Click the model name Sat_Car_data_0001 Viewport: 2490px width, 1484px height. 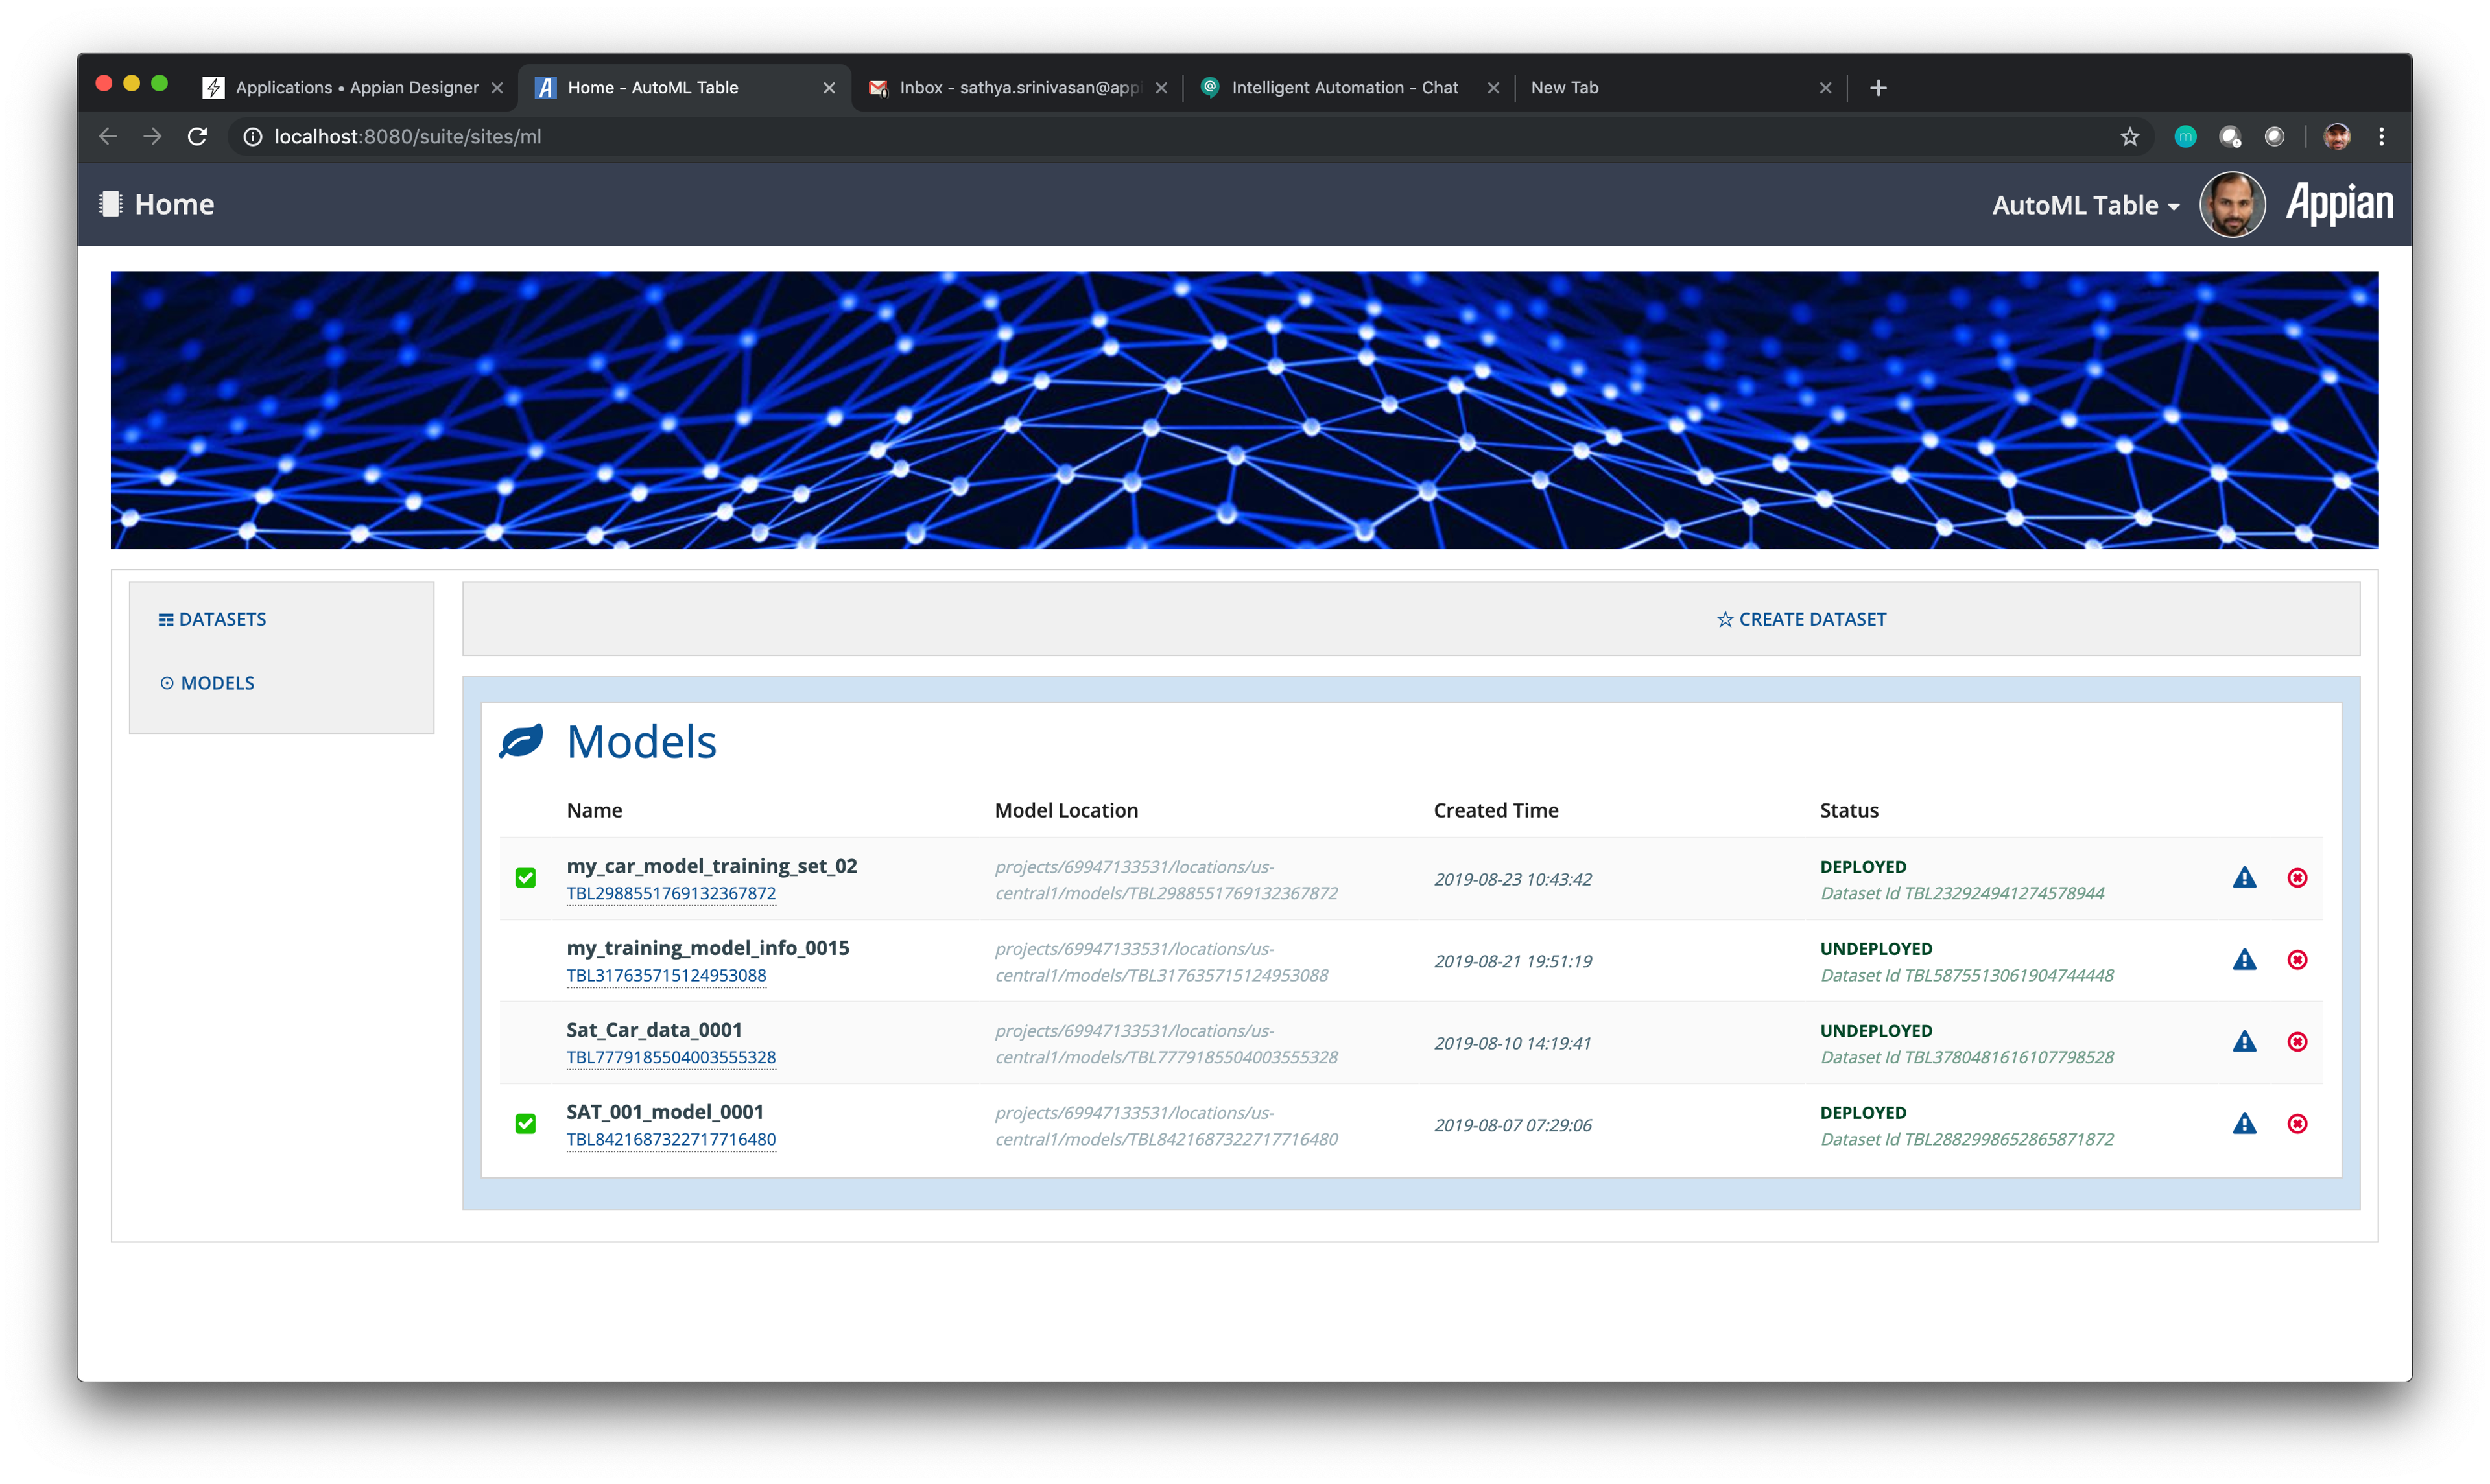click(x=654, y=1029)
